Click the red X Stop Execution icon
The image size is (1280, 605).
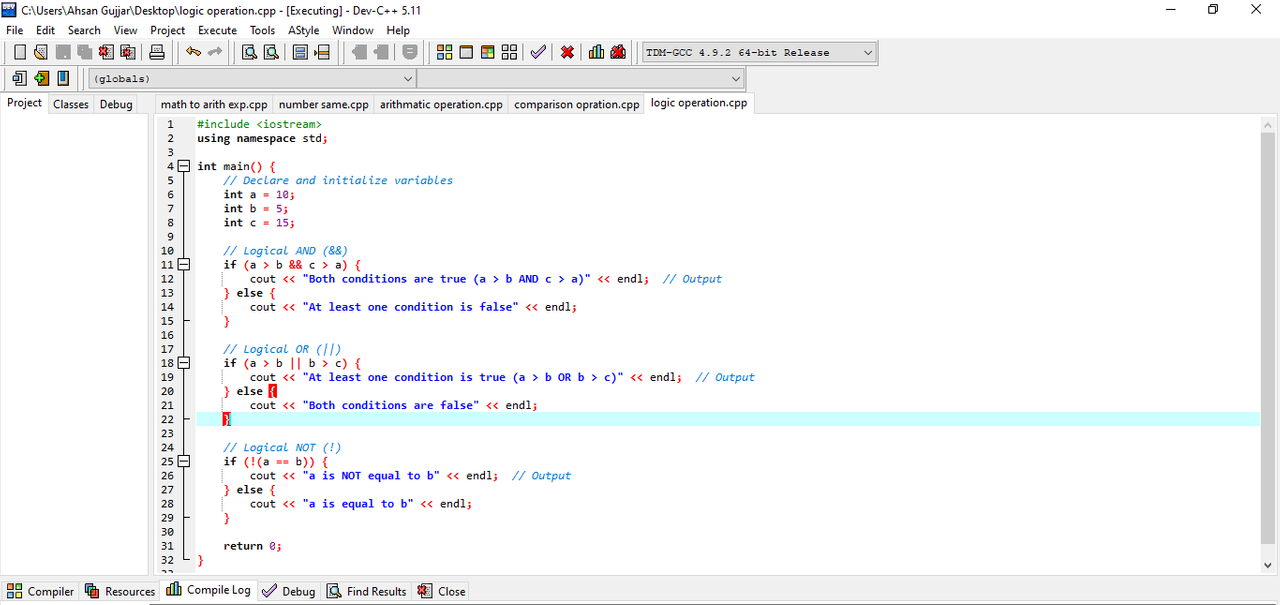tap(567, 52)
